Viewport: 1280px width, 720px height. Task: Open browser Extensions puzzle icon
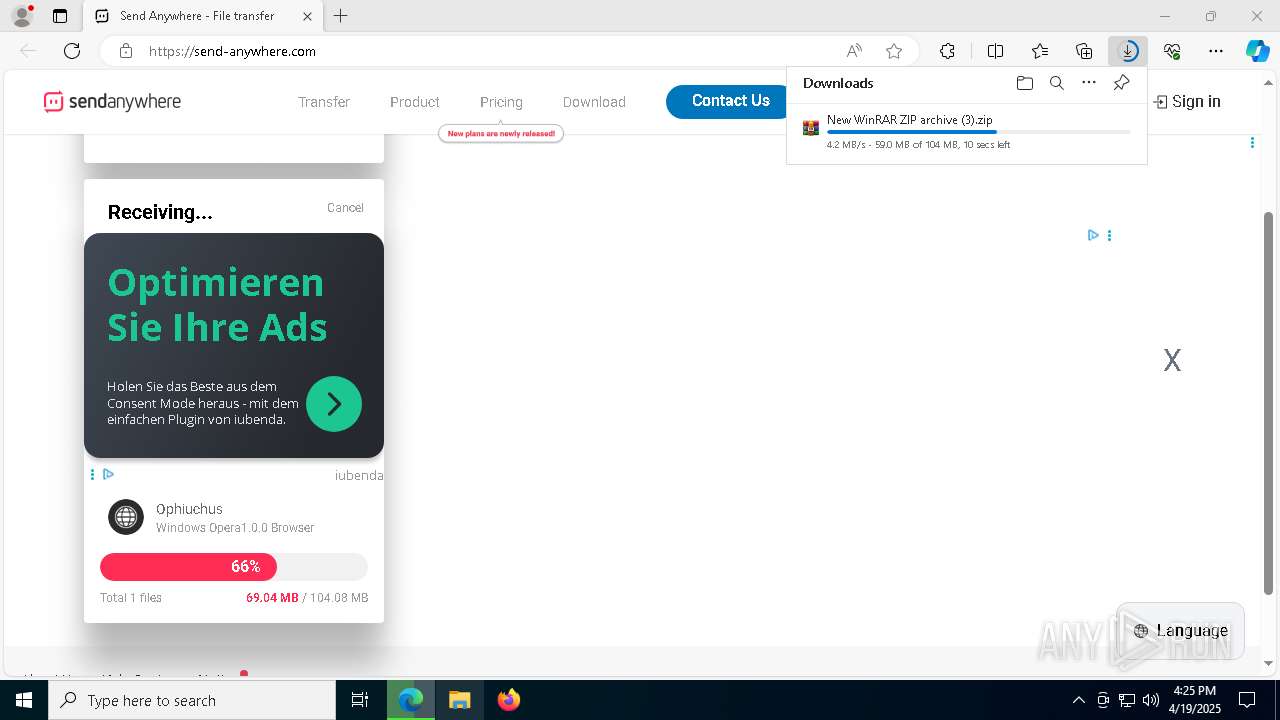[947, 51]
